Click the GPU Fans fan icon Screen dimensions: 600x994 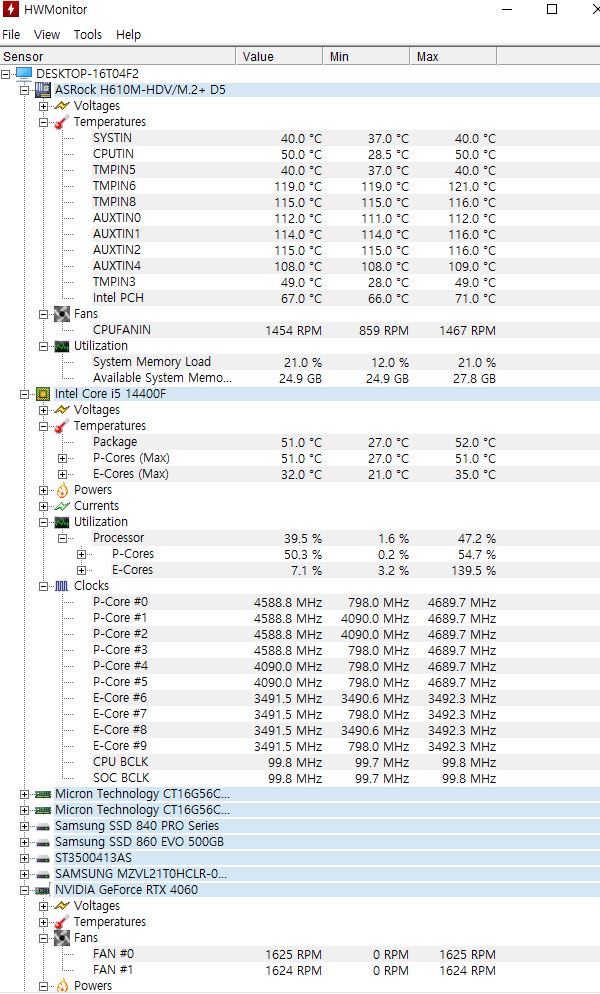pos(62,938)
